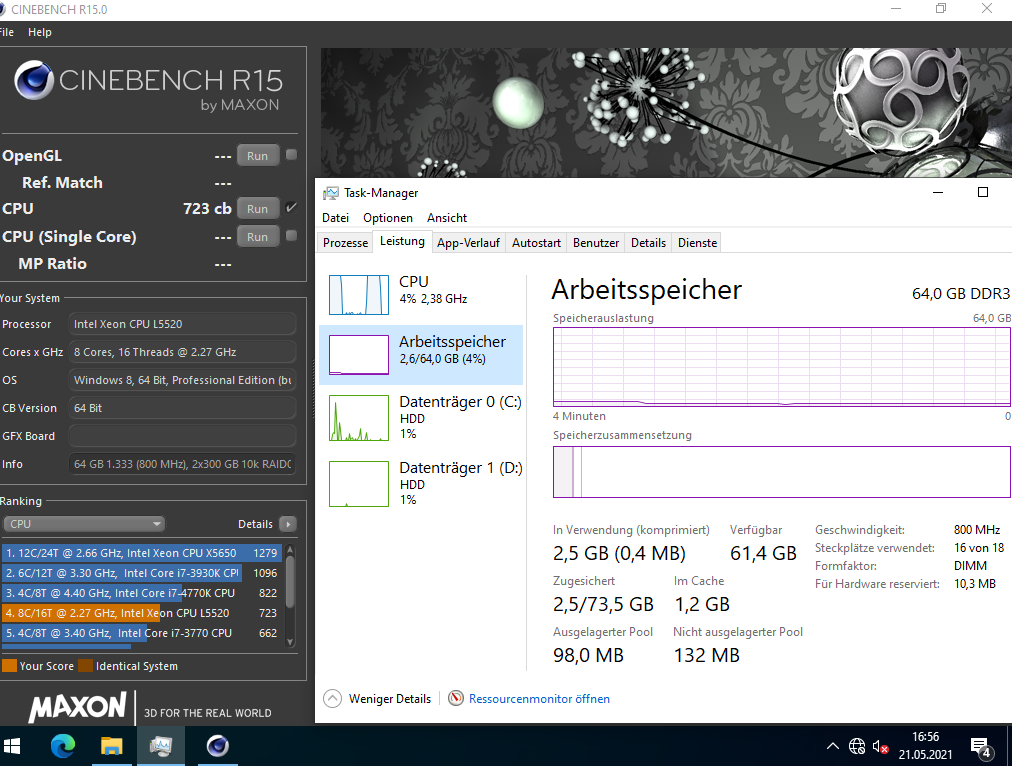
Task: Click muted speaker tray icon
Action: pos(880,747)
